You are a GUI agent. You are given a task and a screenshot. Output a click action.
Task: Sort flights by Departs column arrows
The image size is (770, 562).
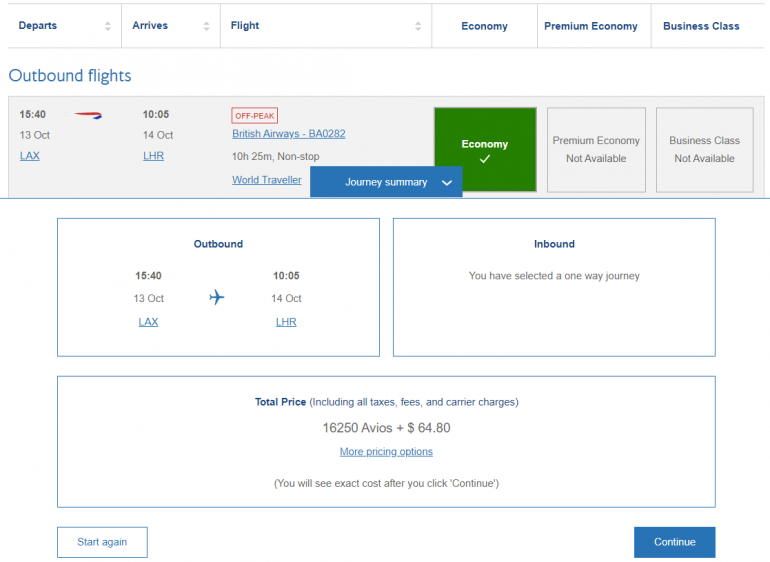(108, 26)
